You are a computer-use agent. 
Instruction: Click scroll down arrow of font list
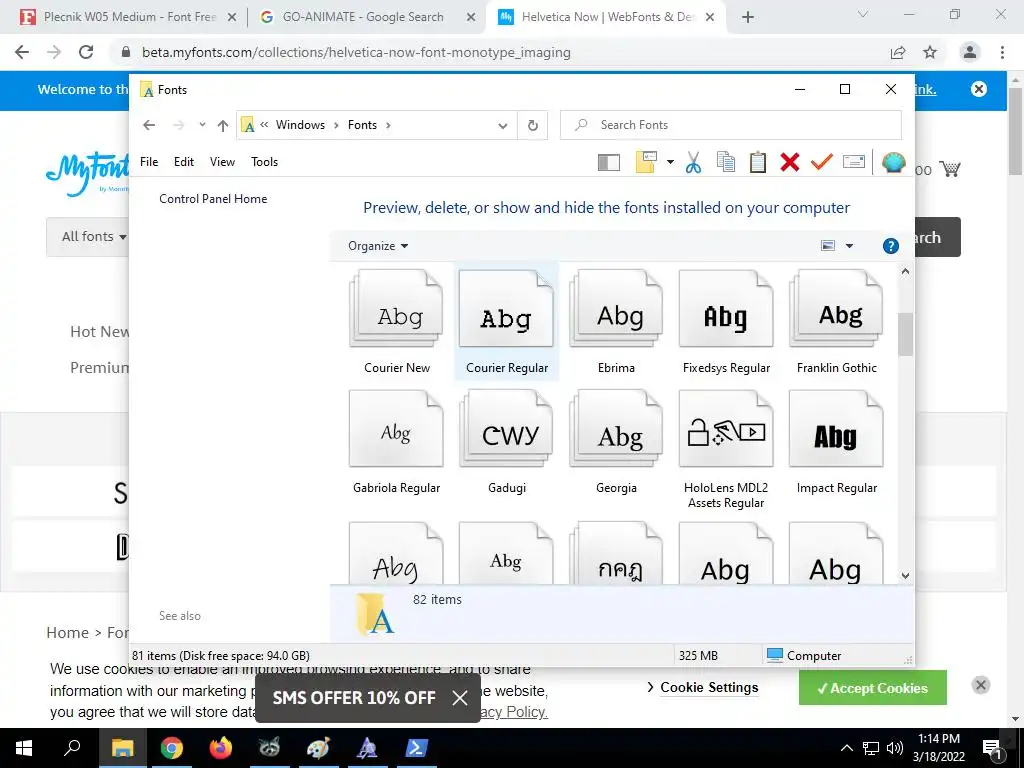(x=905, y=575)
